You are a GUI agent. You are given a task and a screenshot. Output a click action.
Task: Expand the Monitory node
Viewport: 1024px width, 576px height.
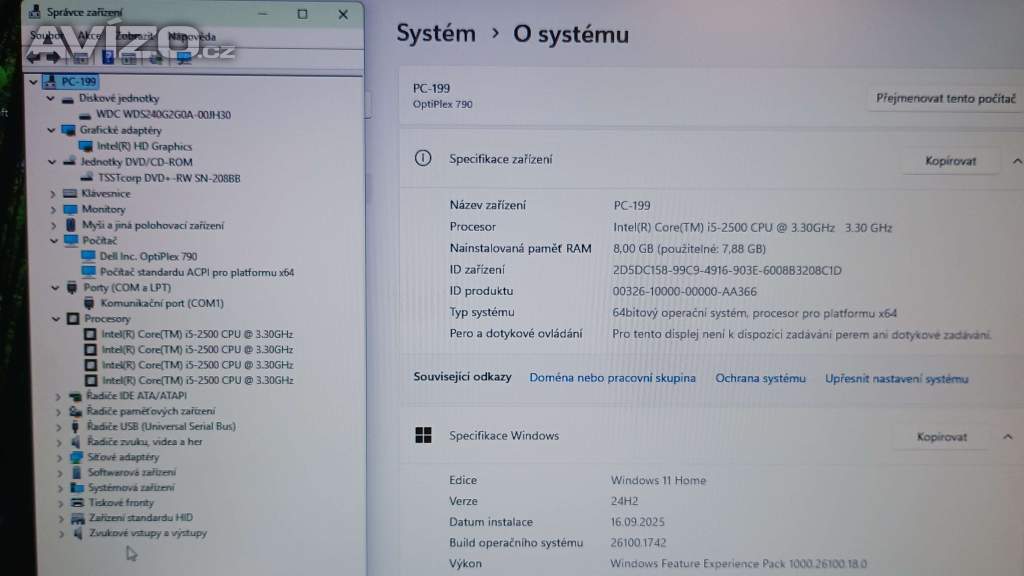54,210
